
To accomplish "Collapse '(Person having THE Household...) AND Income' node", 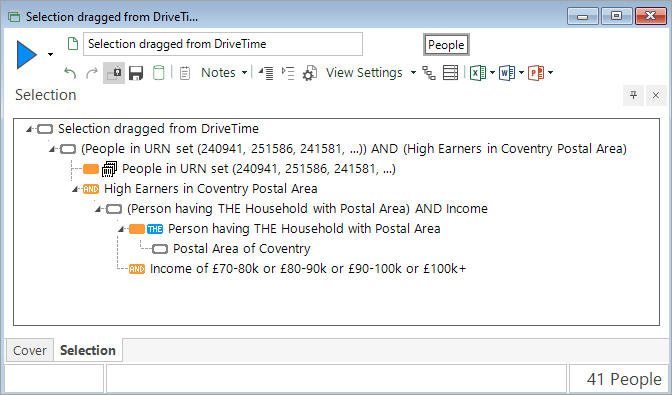I will click(x=98, y=209).
